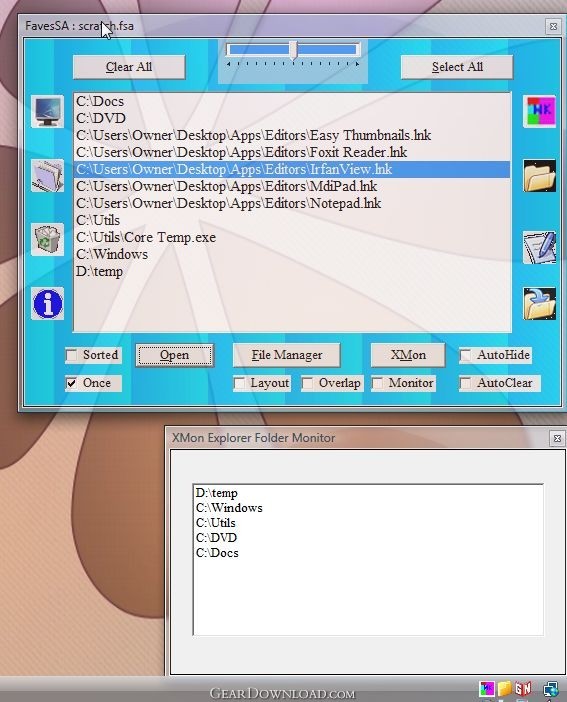Select D:\temp in XMon monitor list
Image resolution: width=567 pixels, height=702 pixels.
(x=368, y=493)
